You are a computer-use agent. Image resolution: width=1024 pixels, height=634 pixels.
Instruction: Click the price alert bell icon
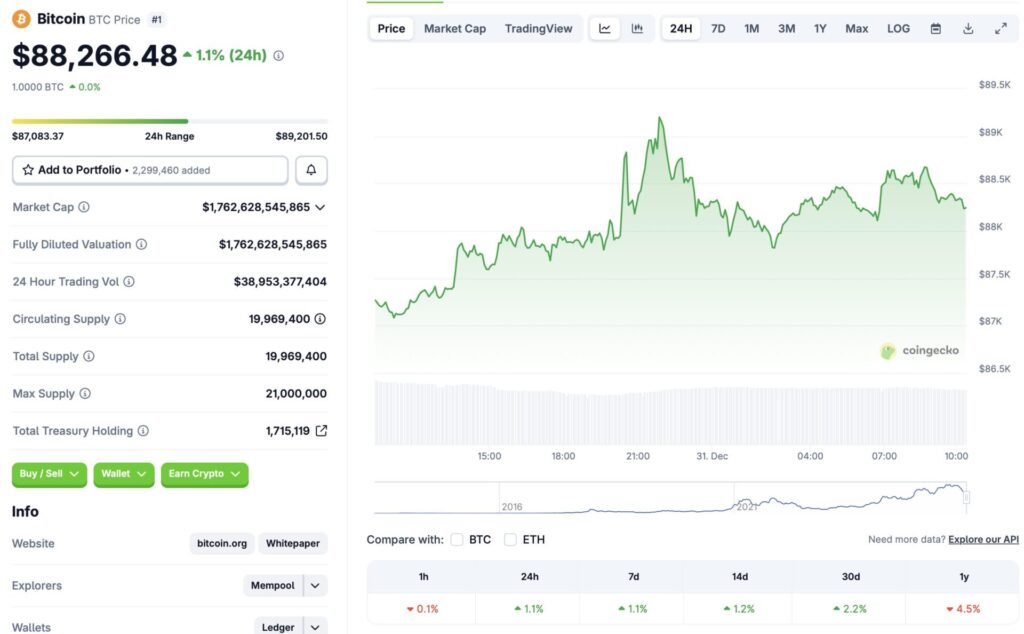tap(311, 169)
